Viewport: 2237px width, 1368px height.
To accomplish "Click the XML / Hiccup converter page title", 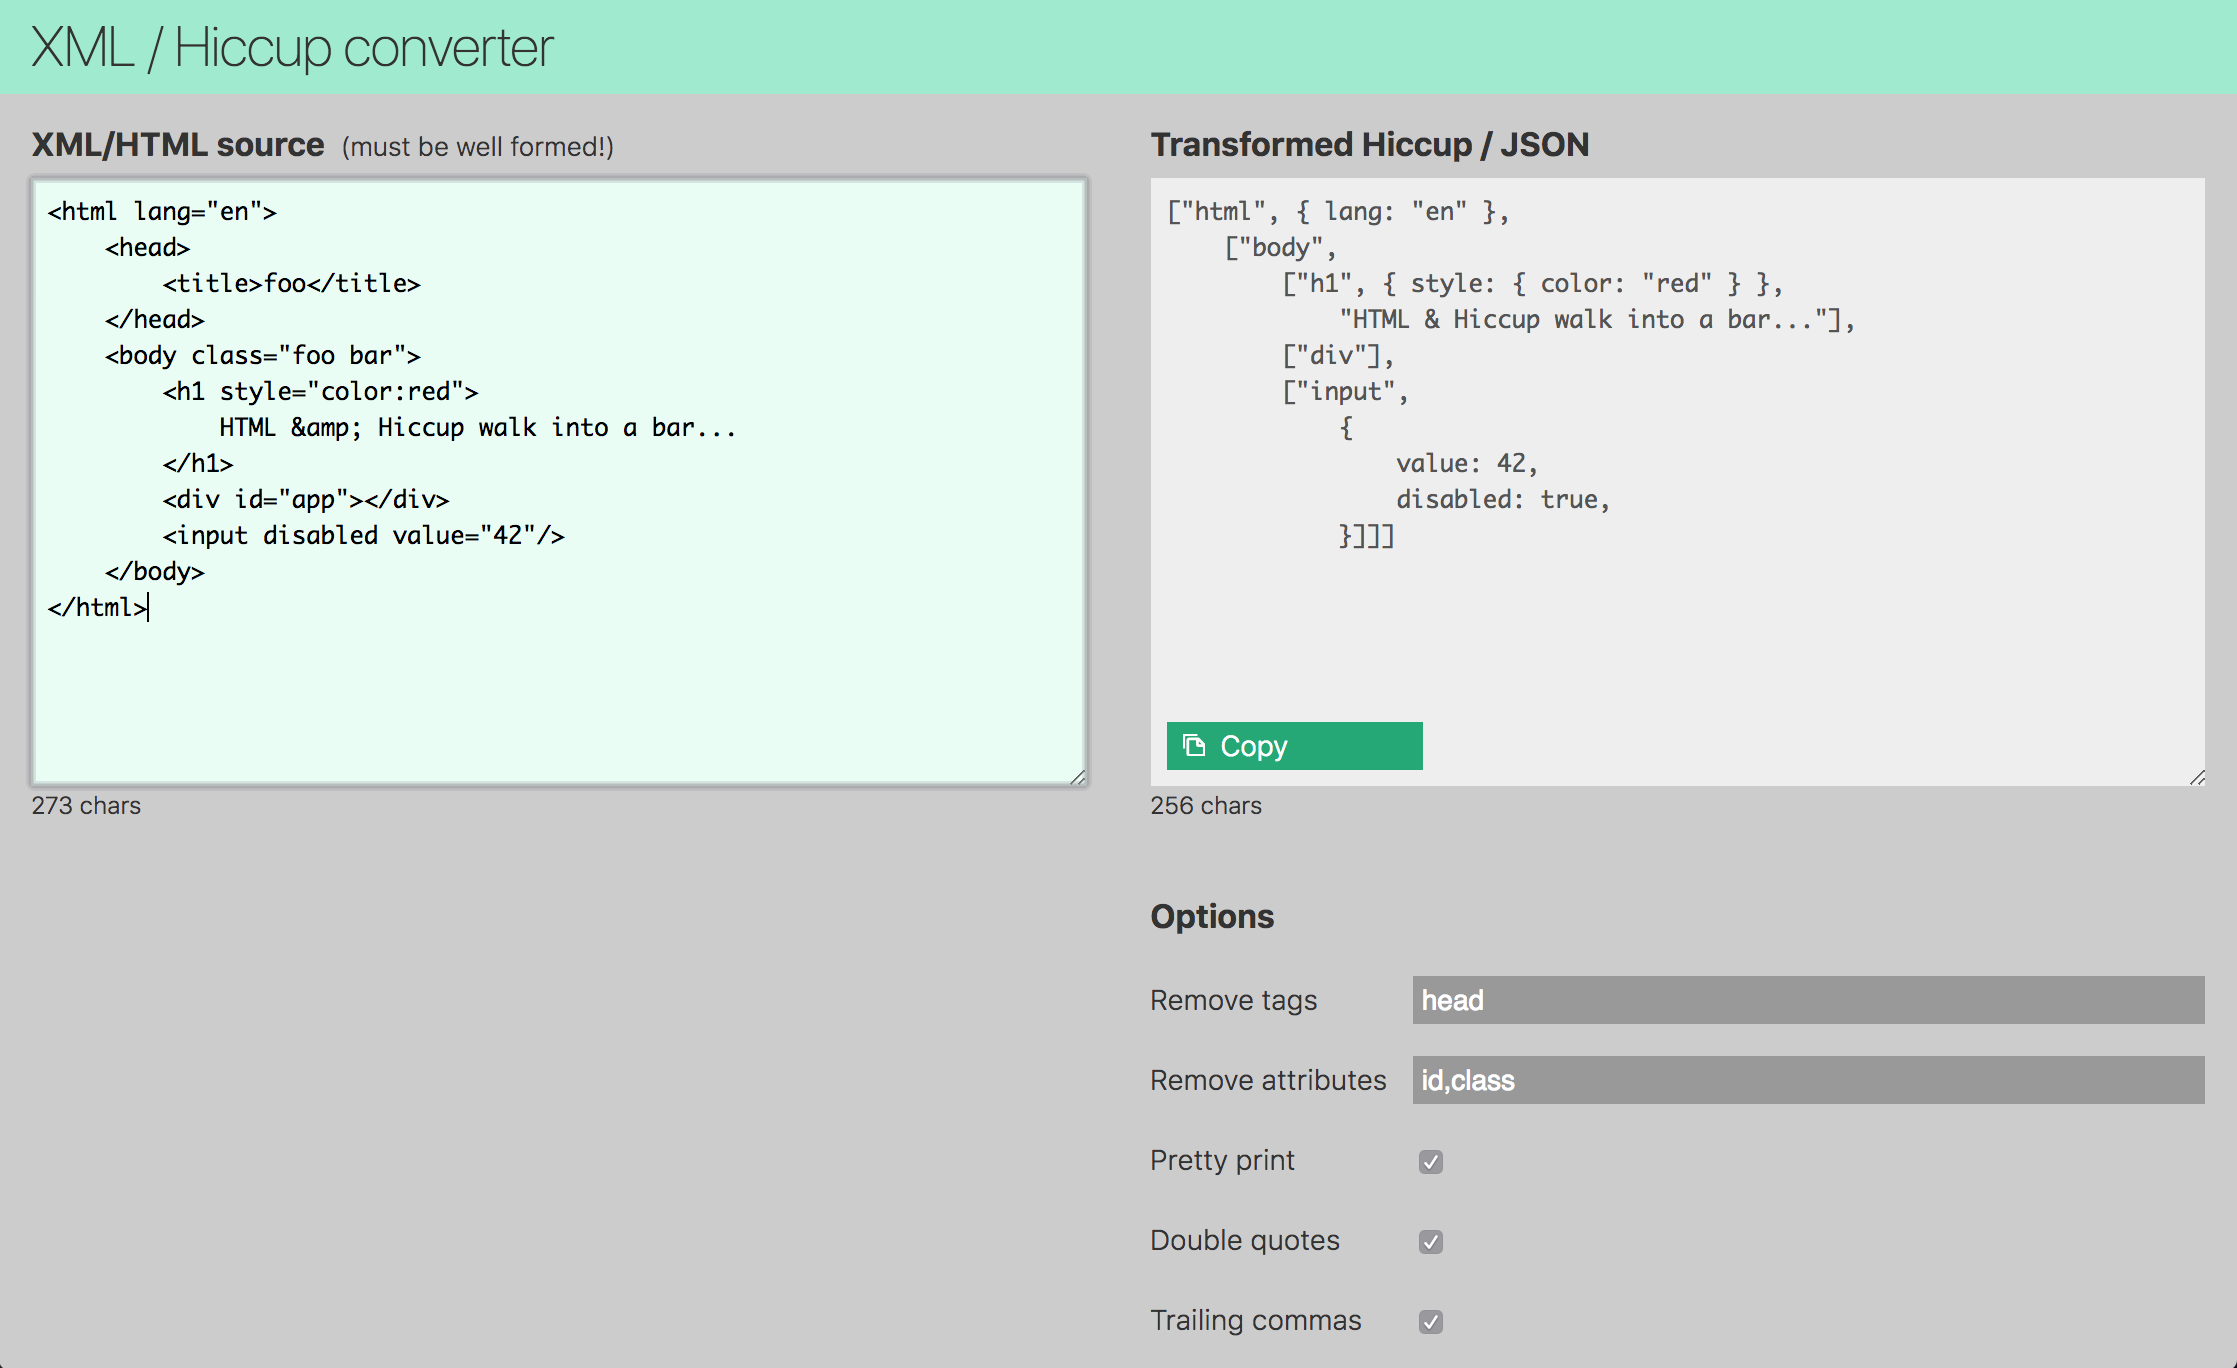I will (x=292, y=48).
